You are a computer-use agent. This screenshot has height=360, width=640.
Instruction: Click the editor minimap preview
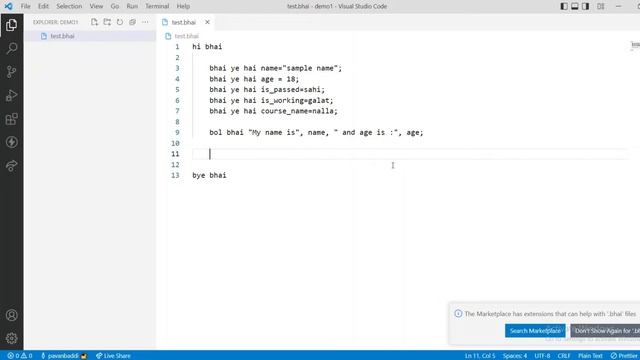636,45
